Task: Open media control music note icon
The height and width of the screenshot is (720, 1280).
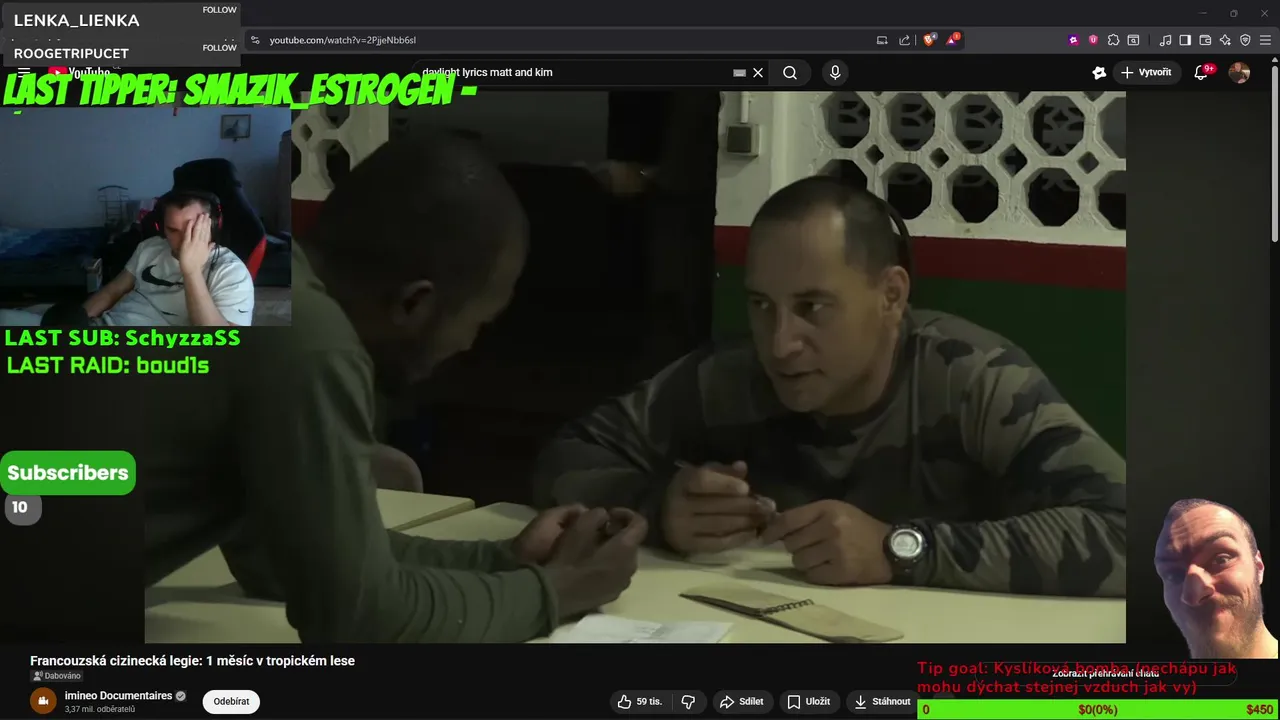Action: pos(1165,40)
